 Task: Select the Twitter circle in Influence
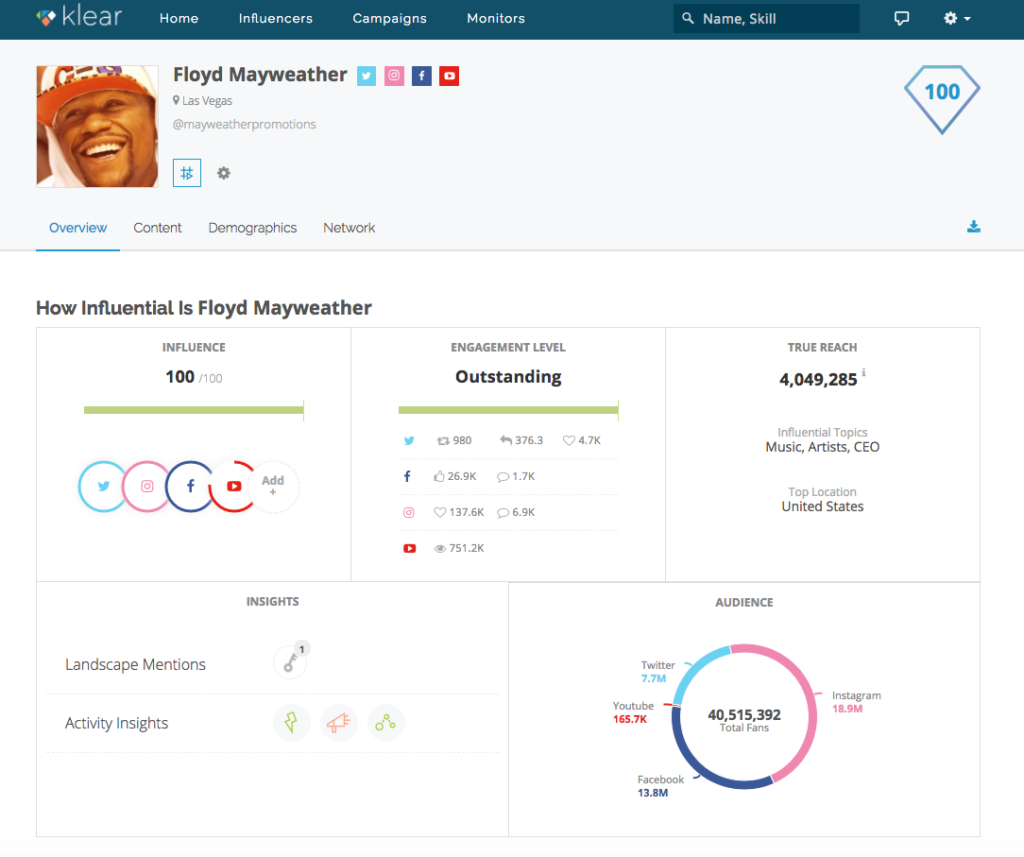click(103, 486)
